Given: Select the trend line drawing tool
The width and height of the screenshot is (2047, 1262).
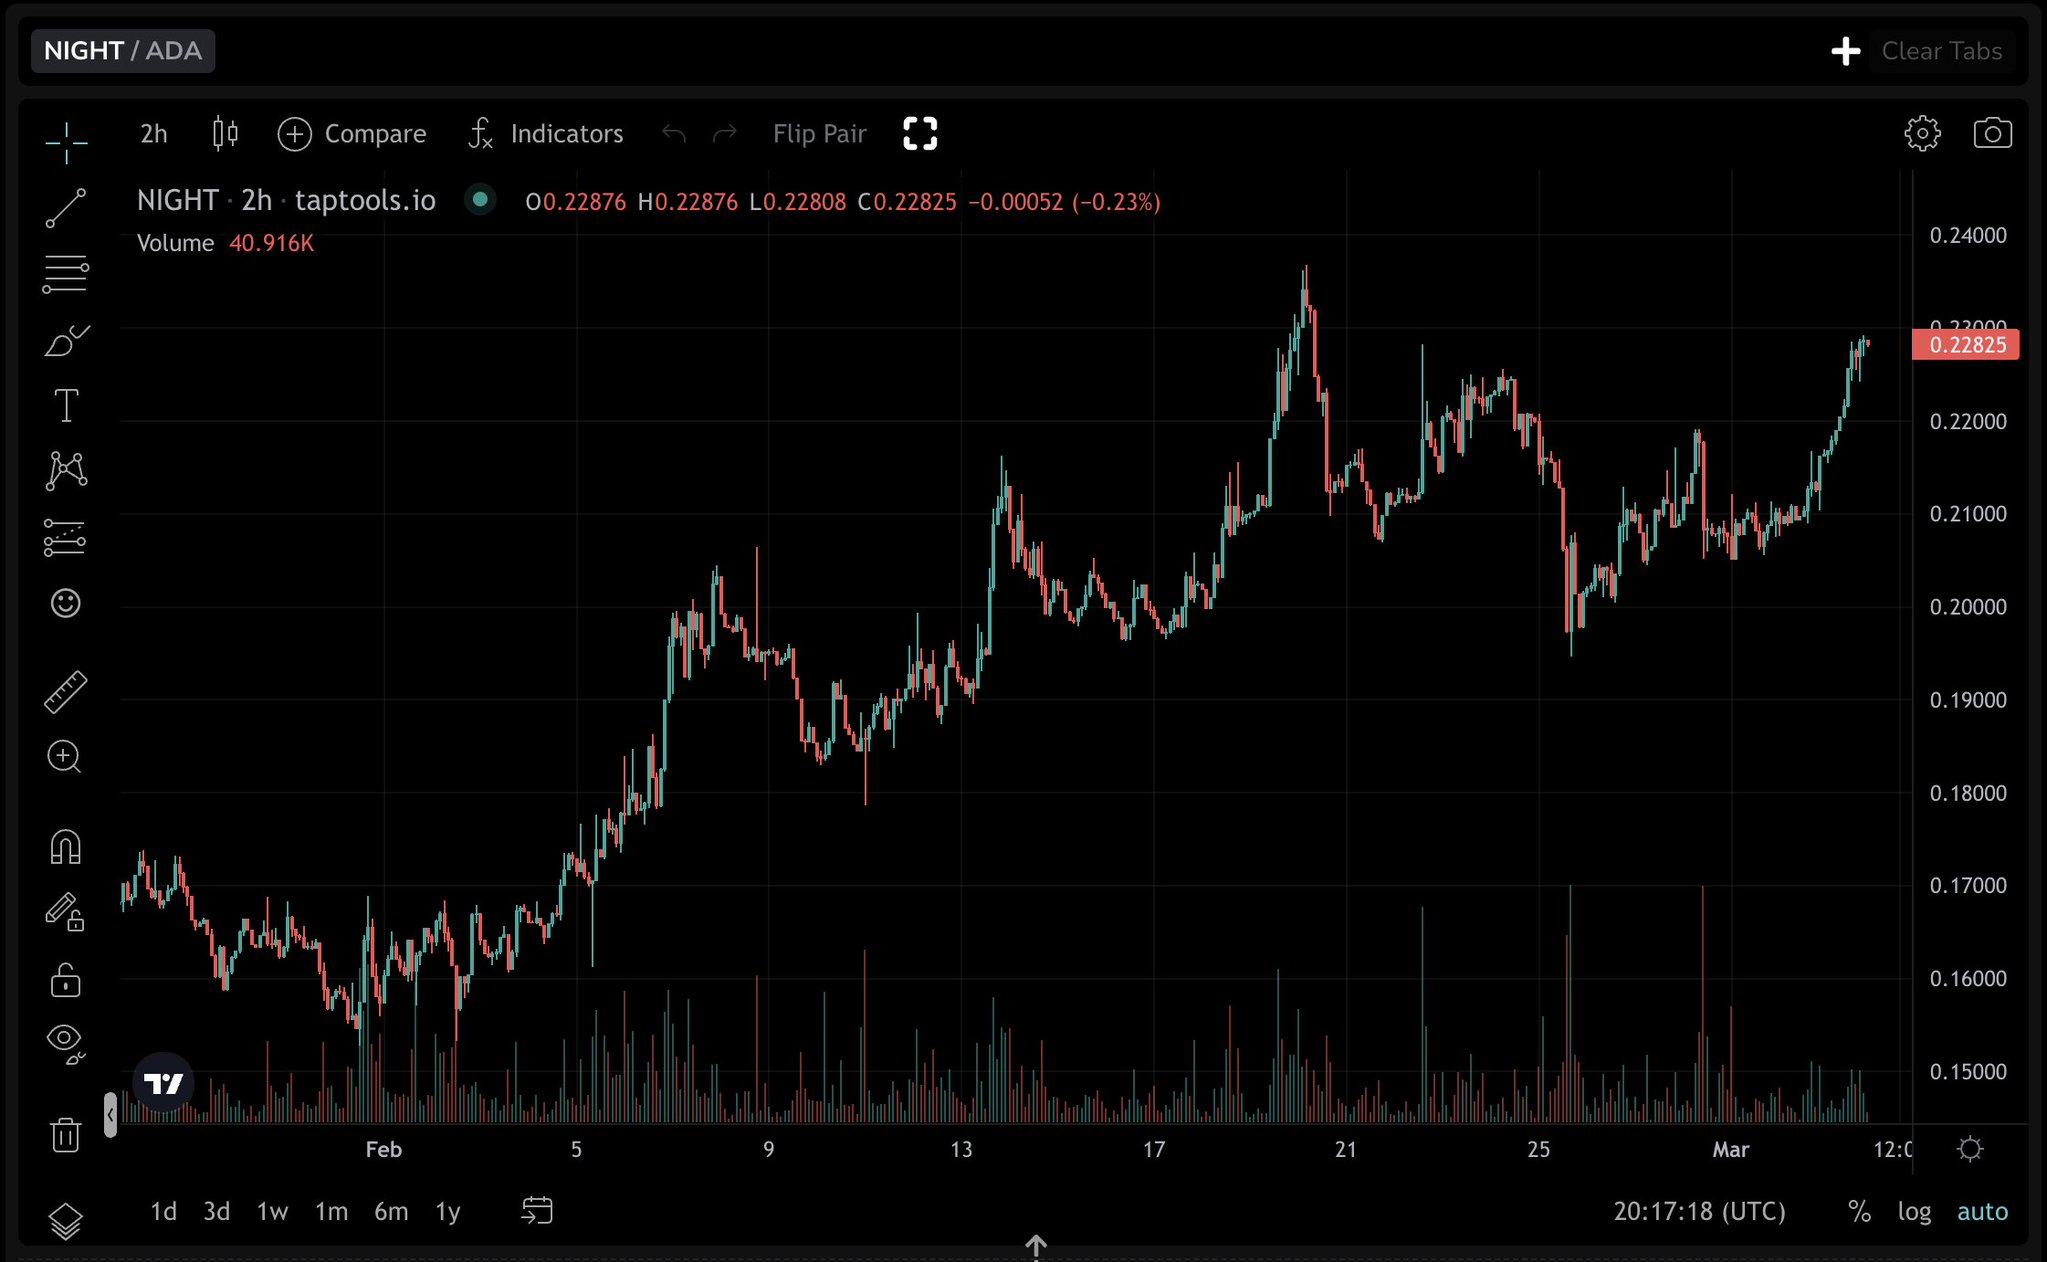Looking at the screenshot, I should coord(66,208).
